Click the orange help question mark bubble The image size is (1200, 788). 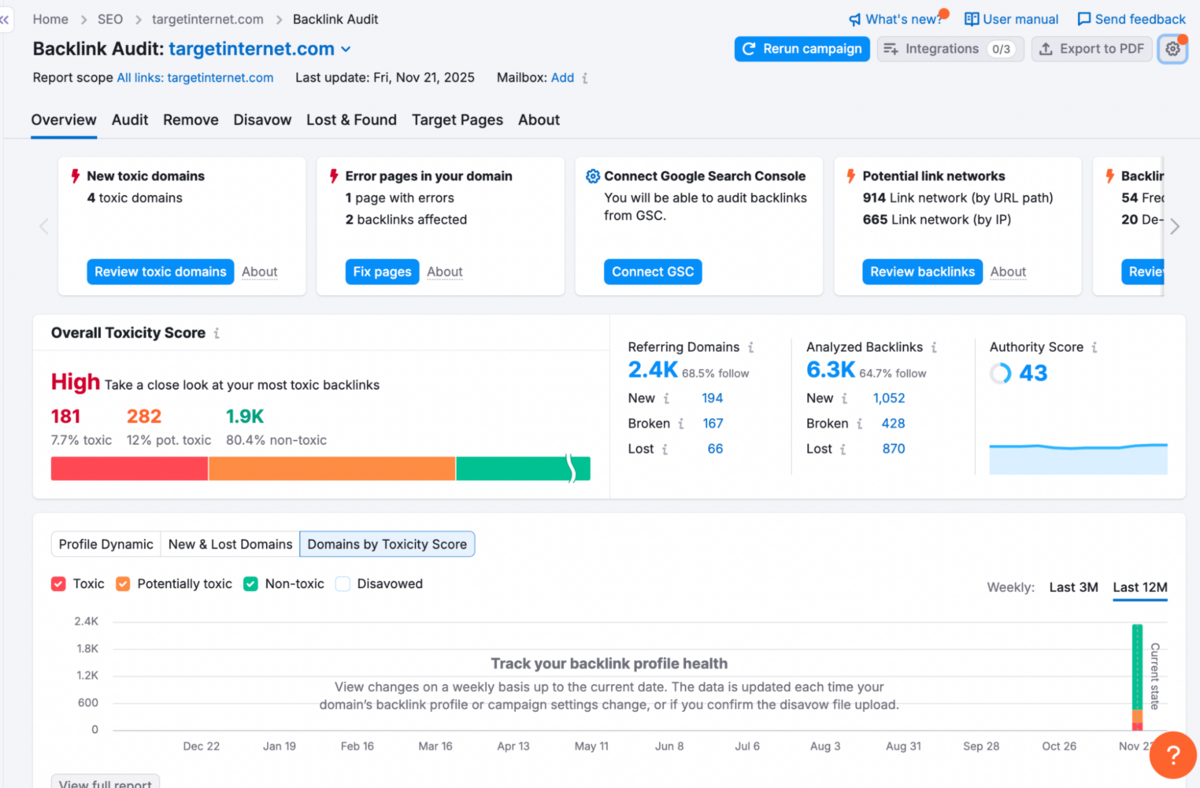click(x=1173, y=755)
